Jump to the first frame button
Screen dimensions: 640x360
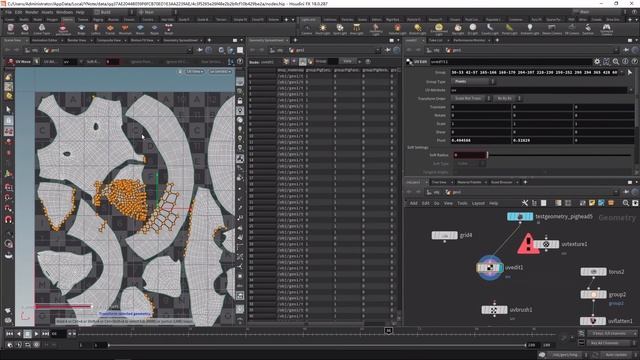pos(9,334)
